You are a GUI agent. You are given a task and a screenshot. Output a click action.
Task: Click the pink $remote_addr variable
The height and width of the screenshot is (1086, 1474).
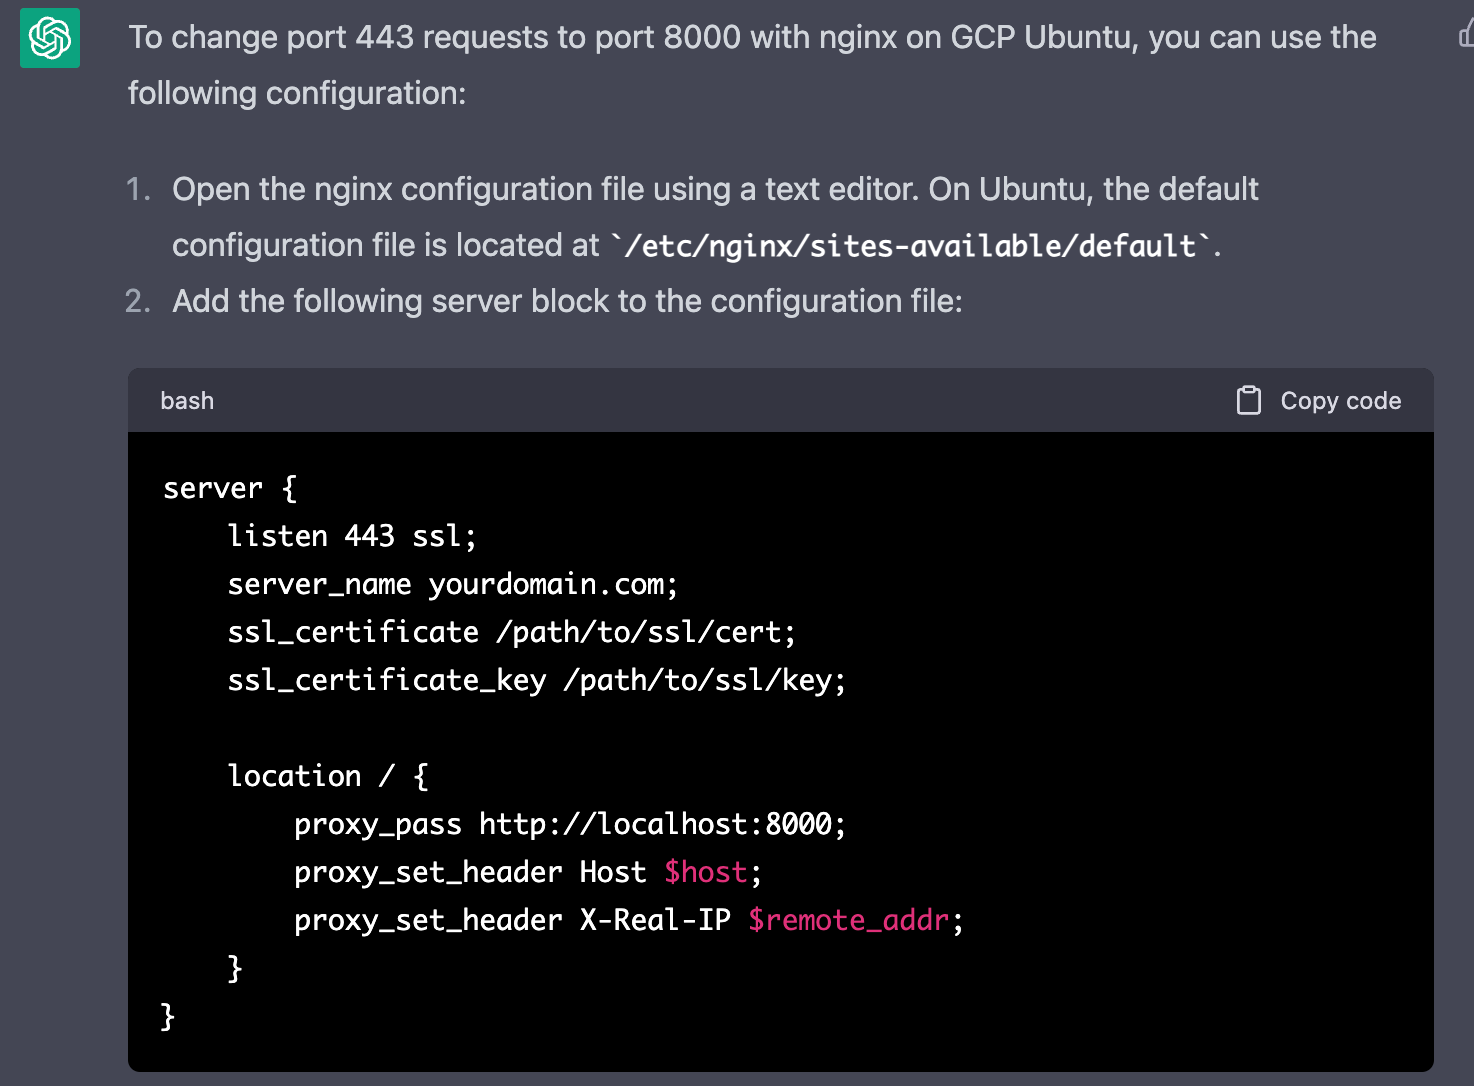tap(849, 920)
